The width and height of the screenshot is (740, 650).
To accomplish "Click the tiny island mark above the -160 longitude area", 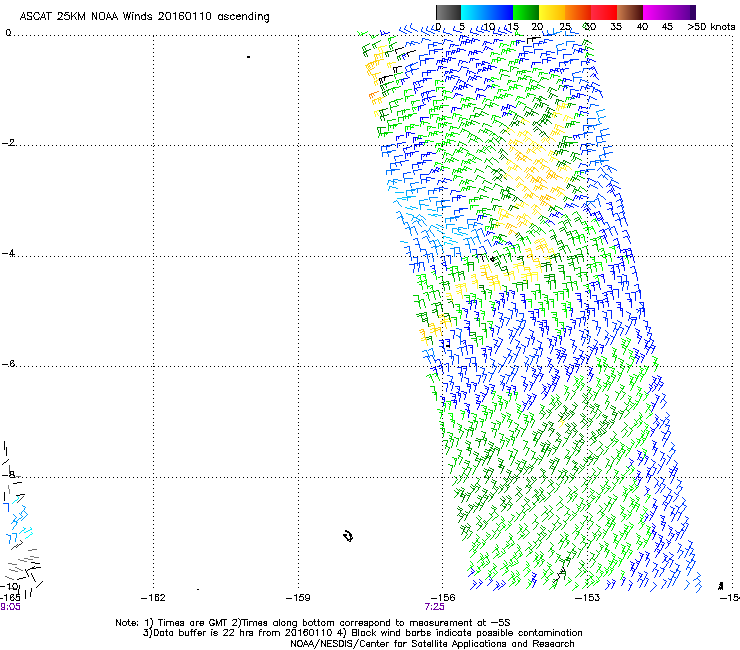I will tap(248, 57).
